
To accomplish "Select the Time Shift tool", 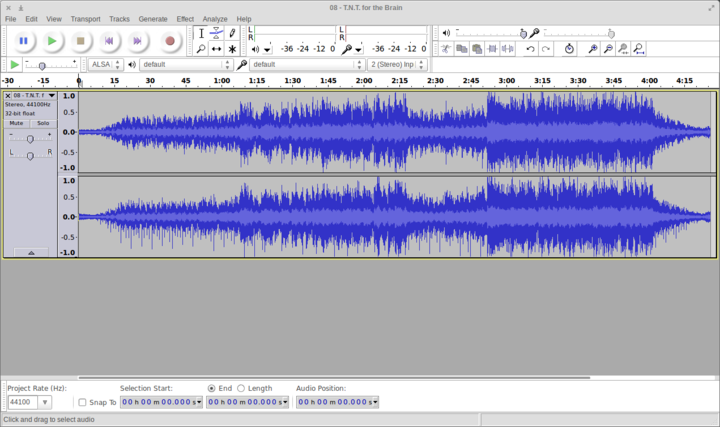I will click(x=216, y=49).
